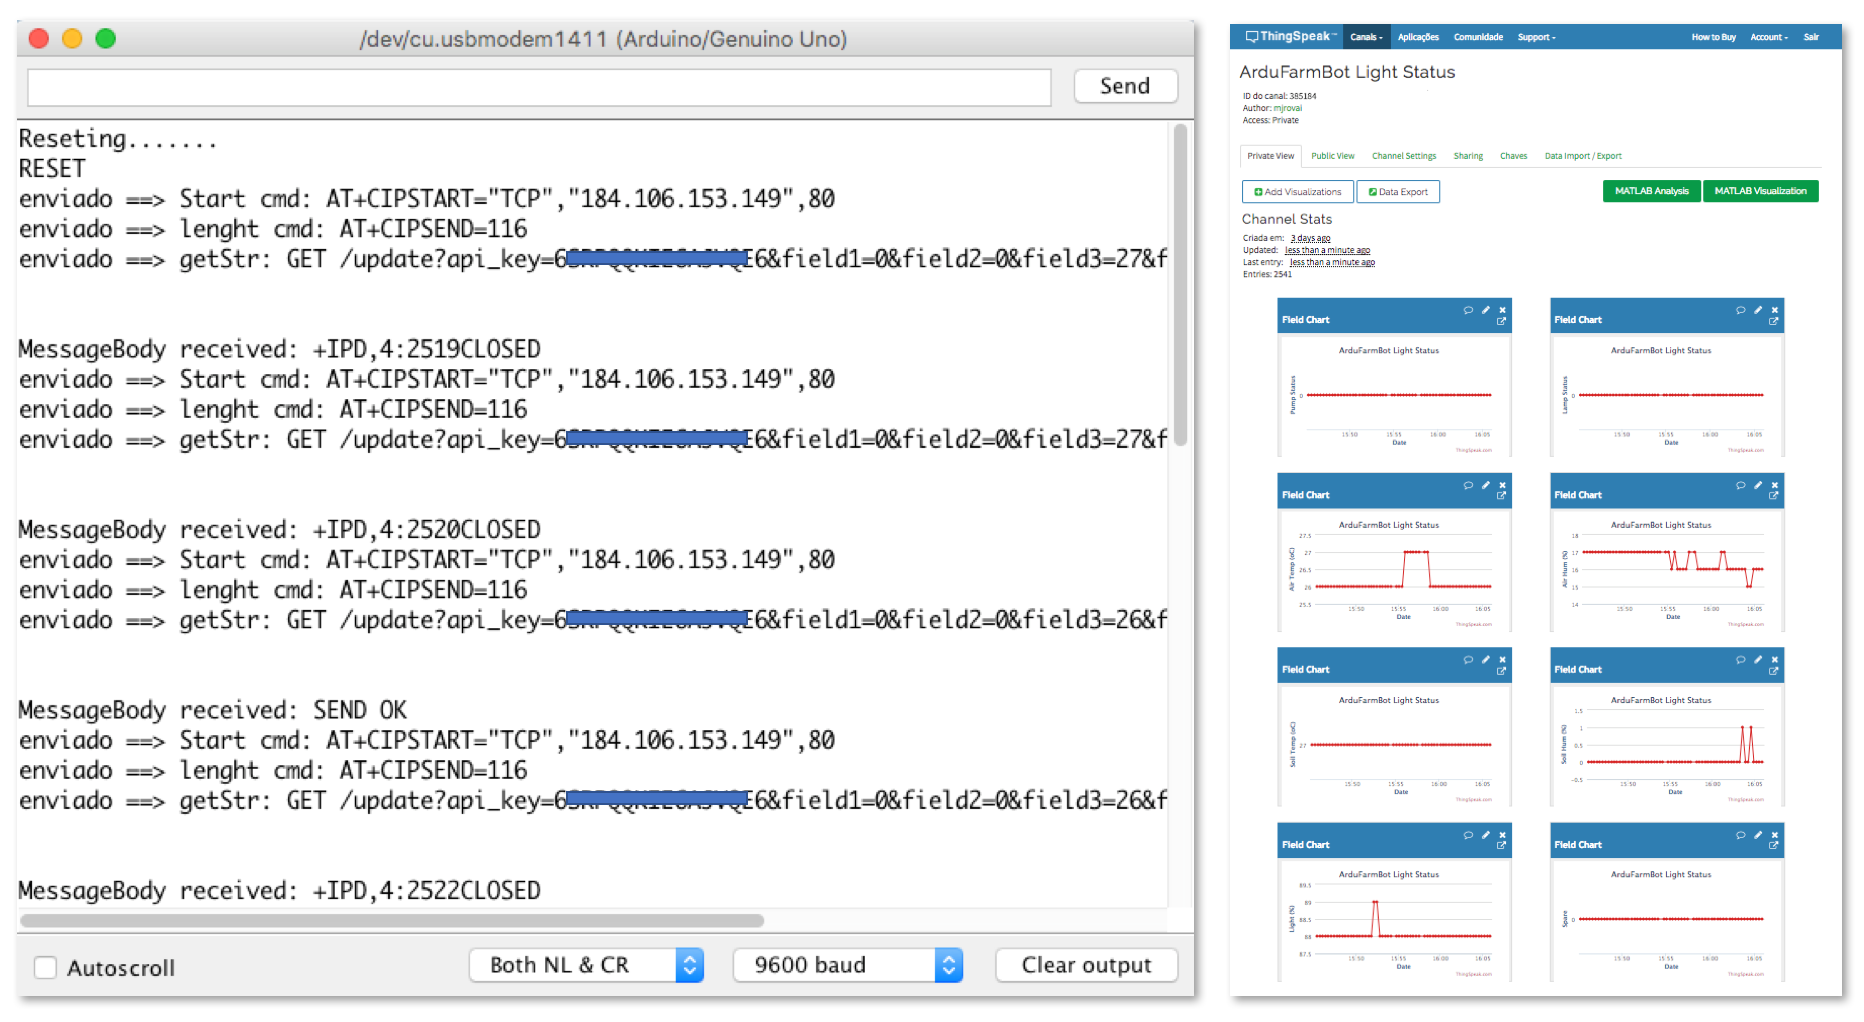Open comments on the Lamp Status chart

(1740, 310)
